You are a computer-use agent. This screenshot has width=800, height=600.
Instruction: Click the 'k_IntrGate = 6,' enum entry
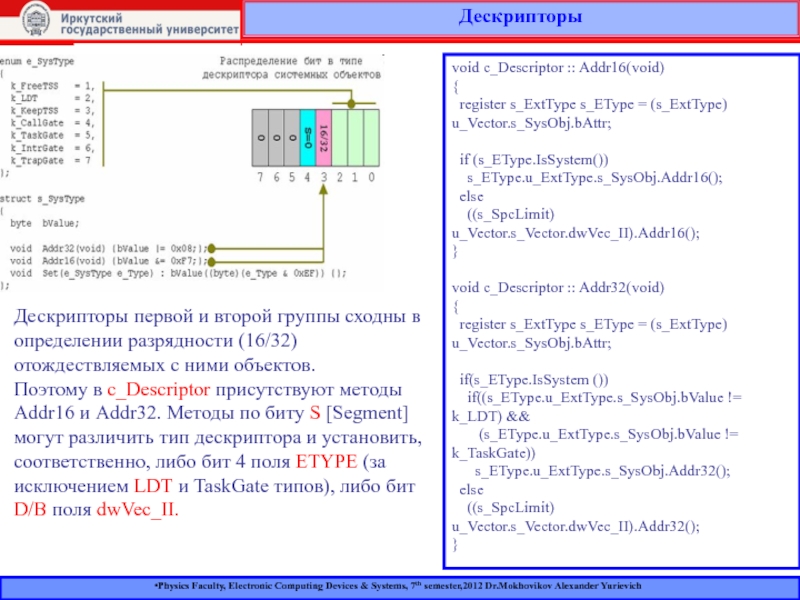pos(52,148)
